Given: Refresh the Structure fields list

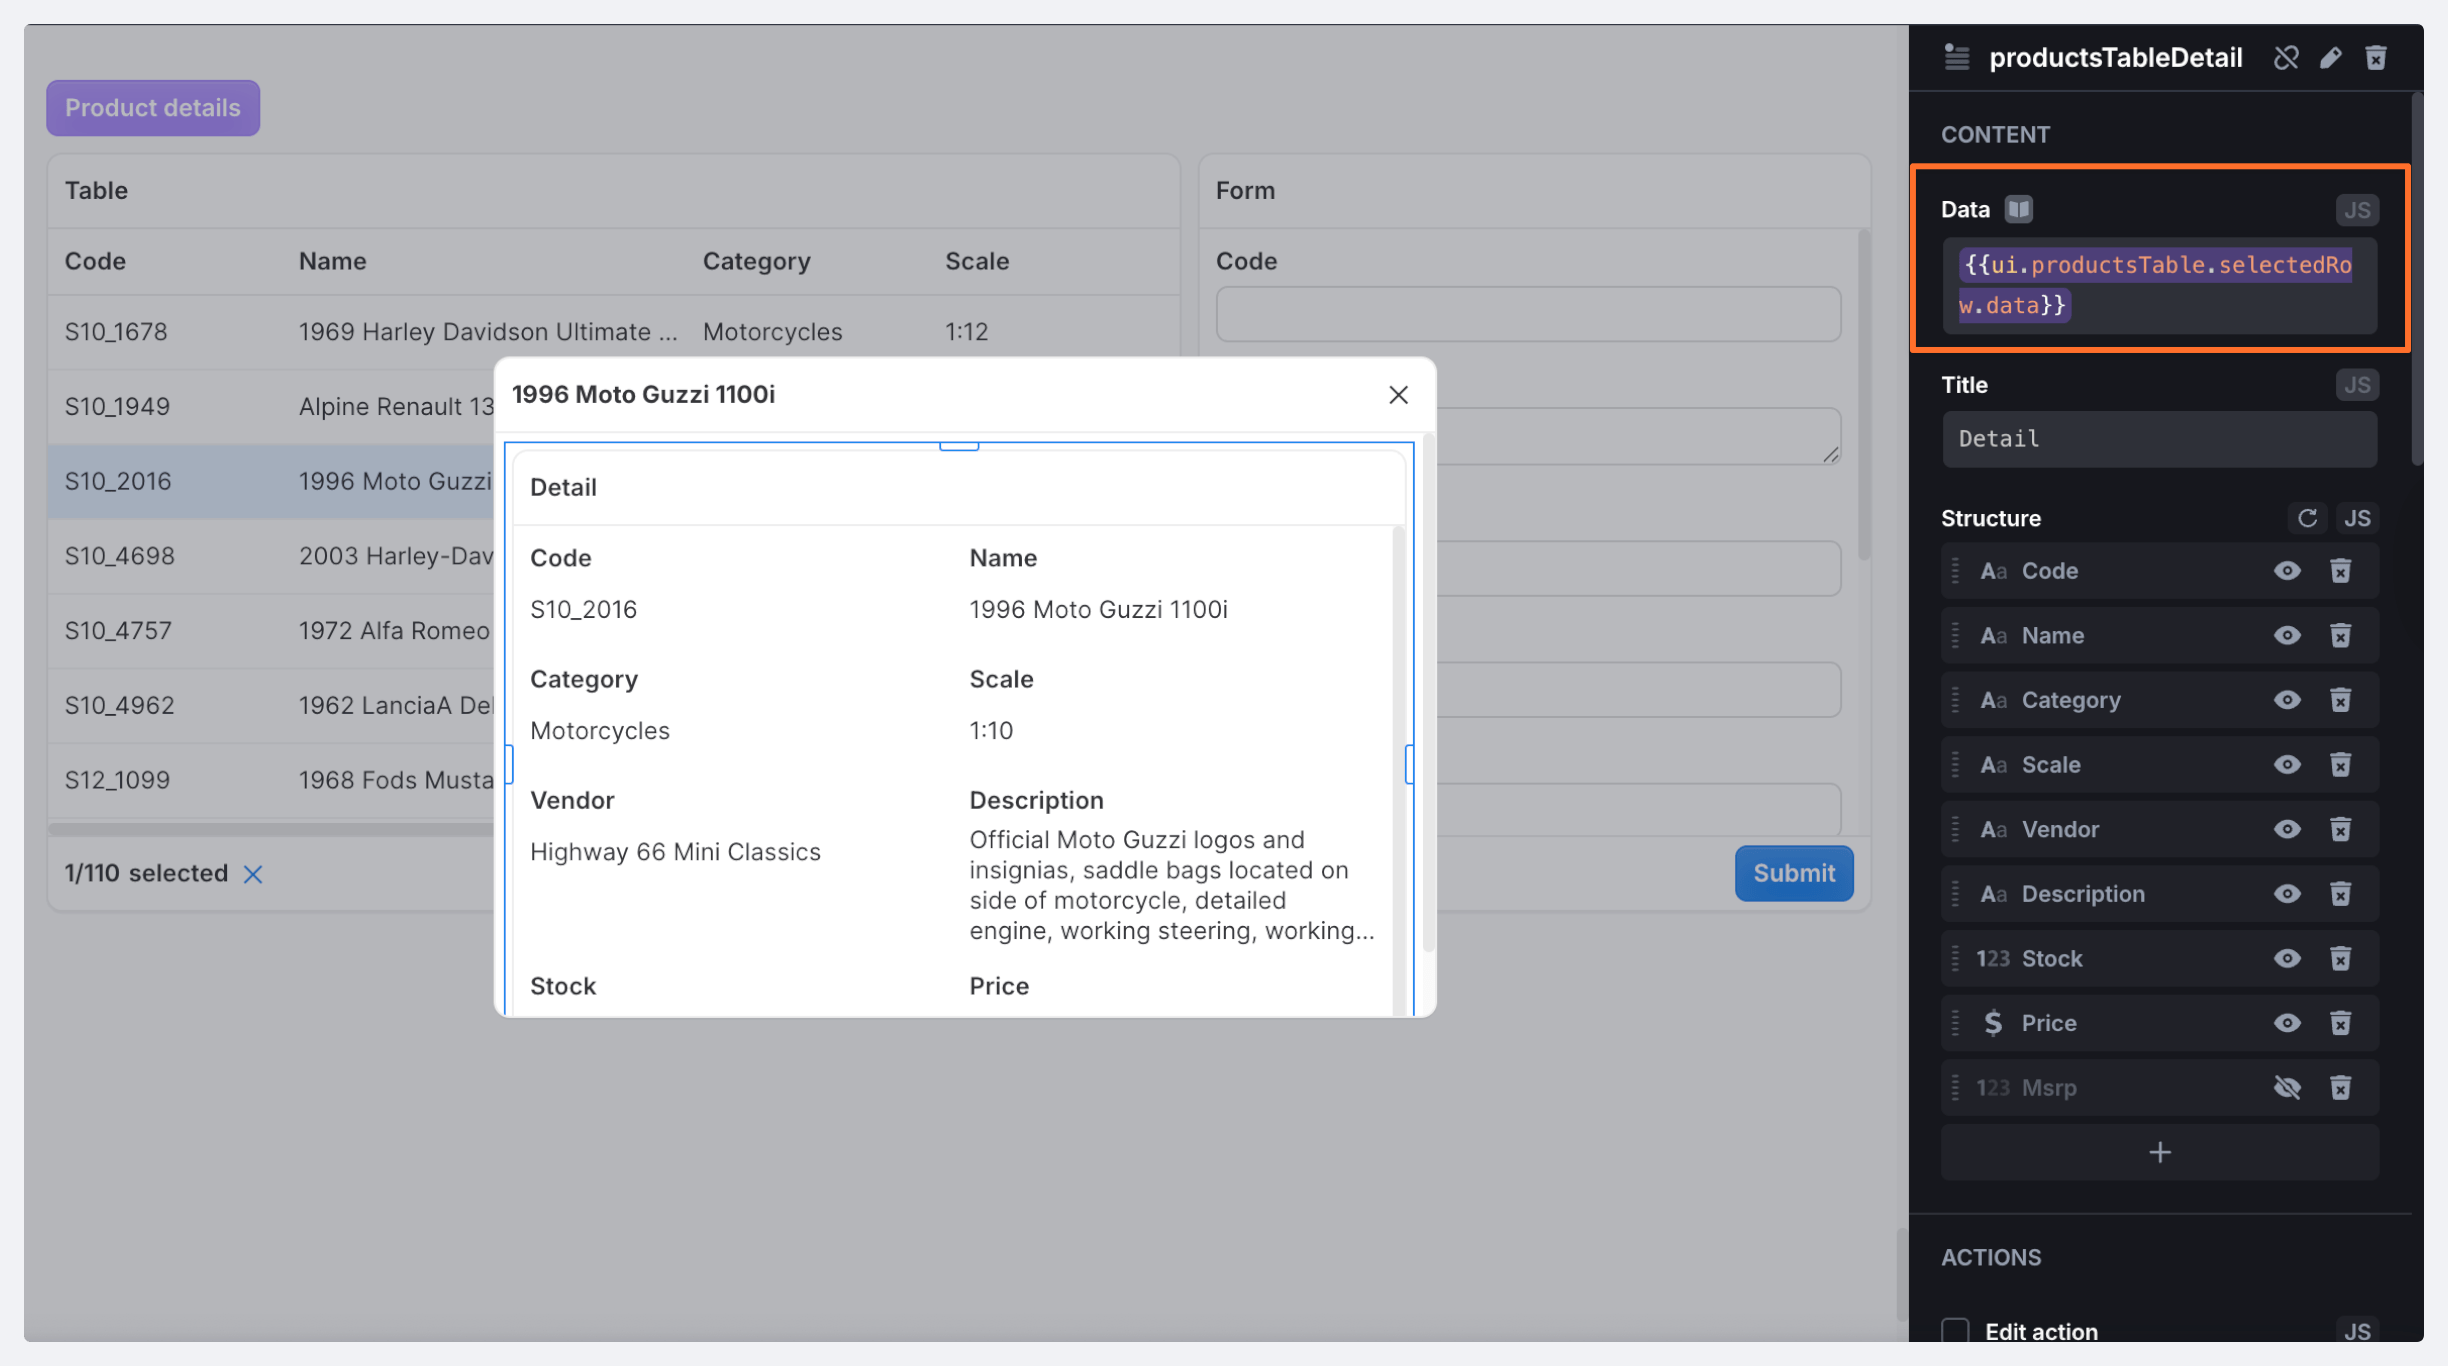Looking at the screenshot, I should [x=2307, y=518].
